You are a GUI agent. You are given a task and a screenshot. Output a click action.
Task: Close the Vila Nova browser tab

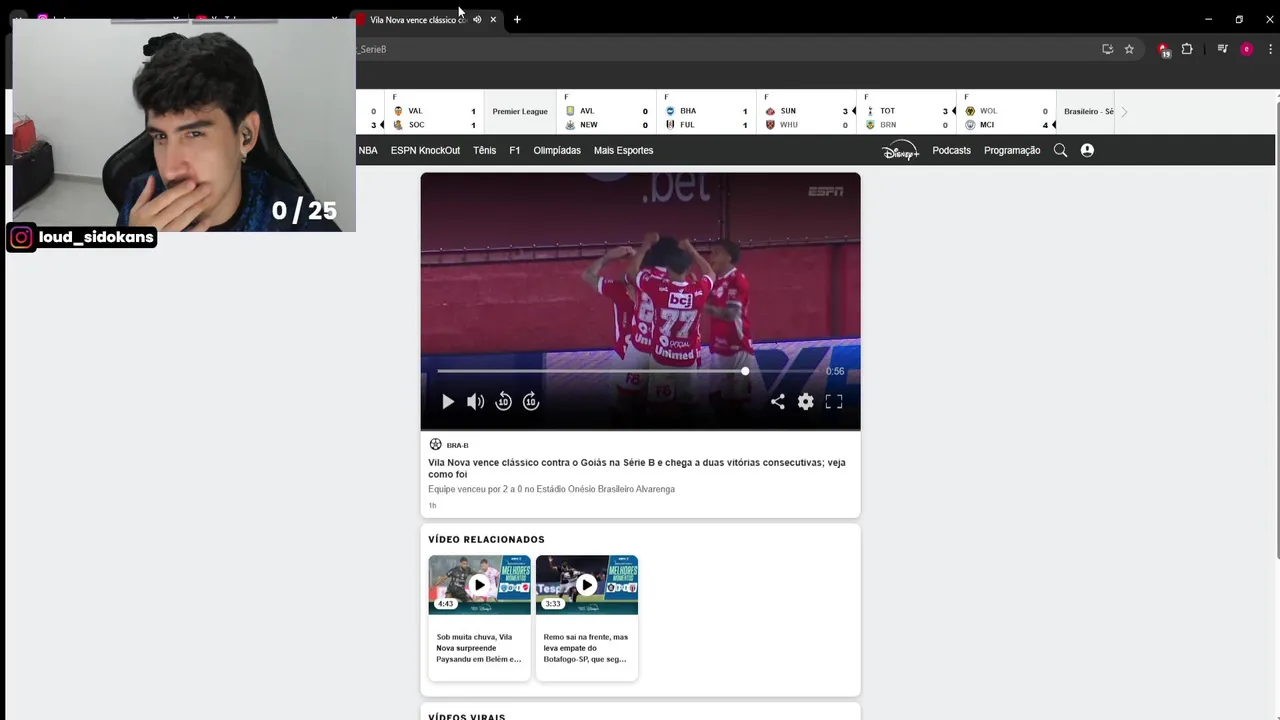(x=493, y=19)
